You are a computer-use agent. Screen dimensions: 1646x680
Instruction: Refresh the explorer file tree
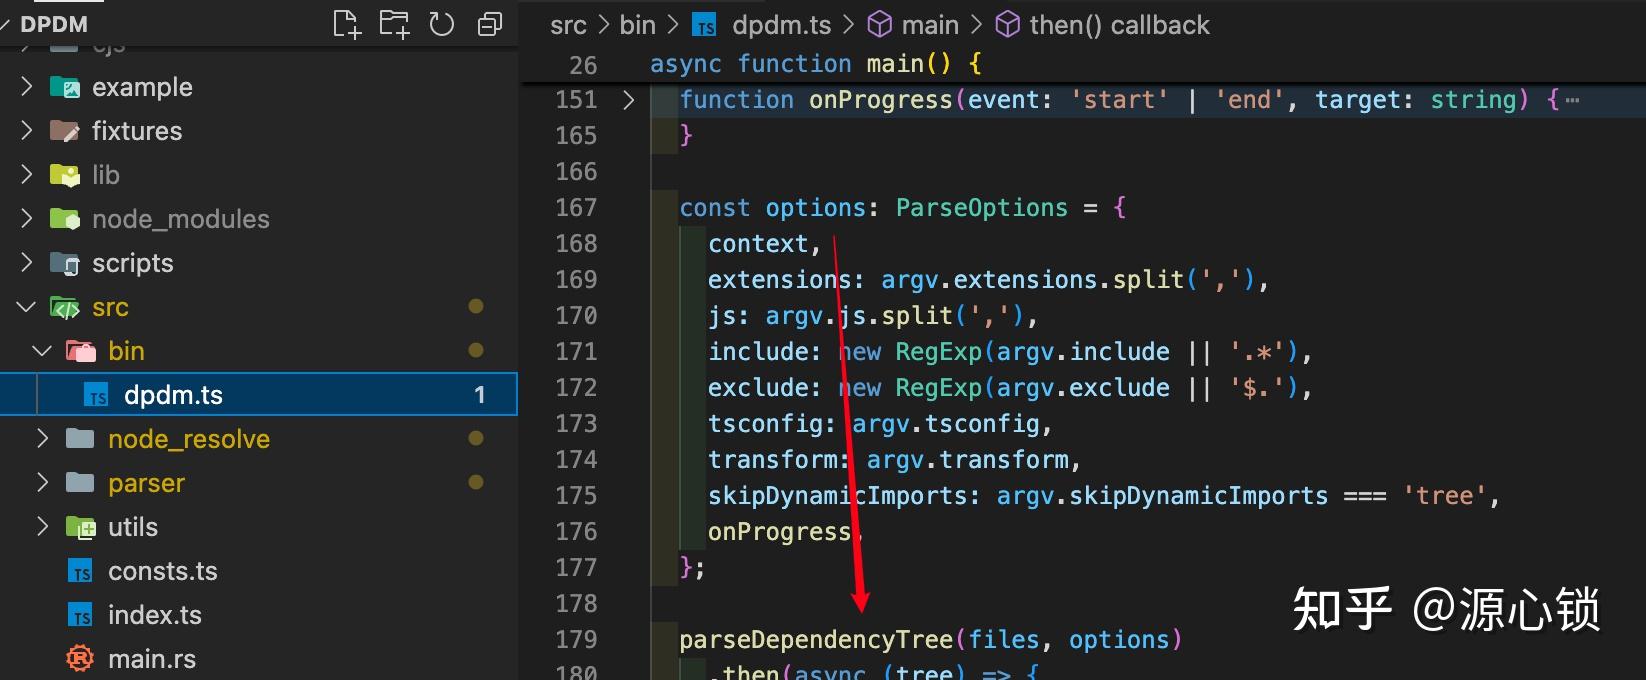441,24
